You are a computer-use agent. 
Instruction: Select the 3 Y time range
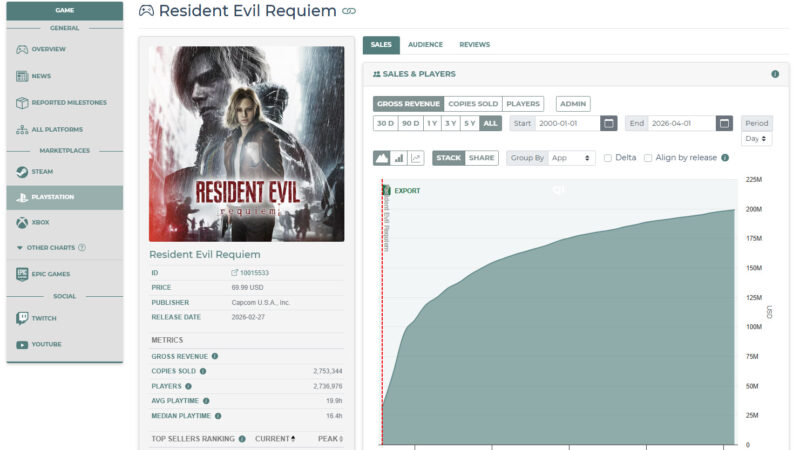coord(451,123)
